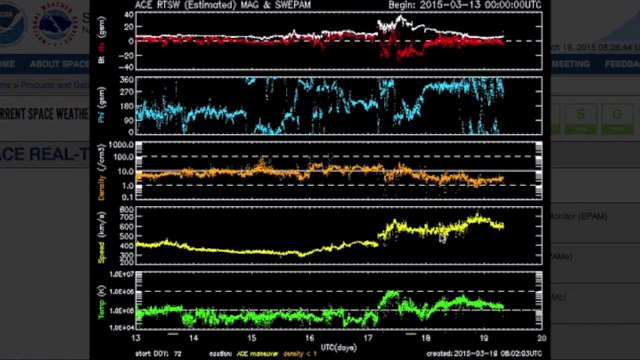Click the UTC(days) axis label

(338, 347)
